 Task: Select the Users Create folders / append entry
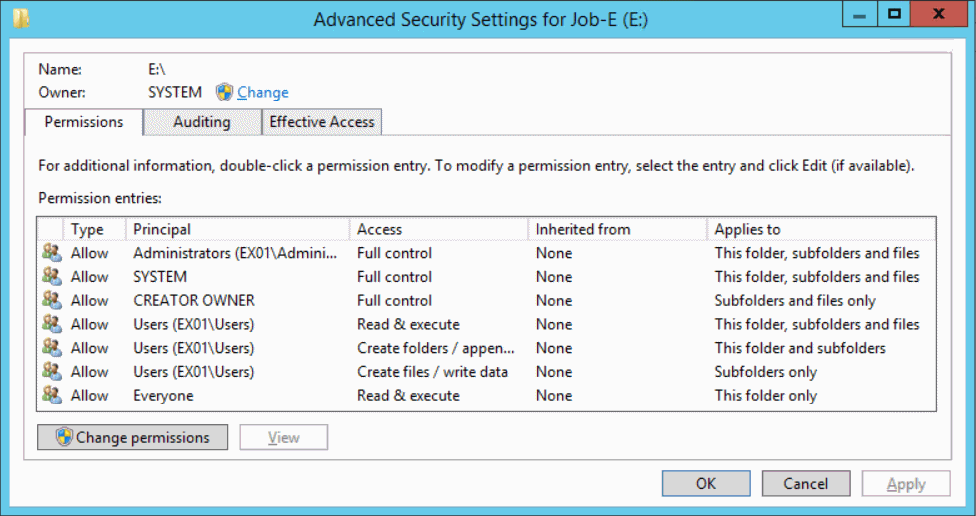[486, 348]
